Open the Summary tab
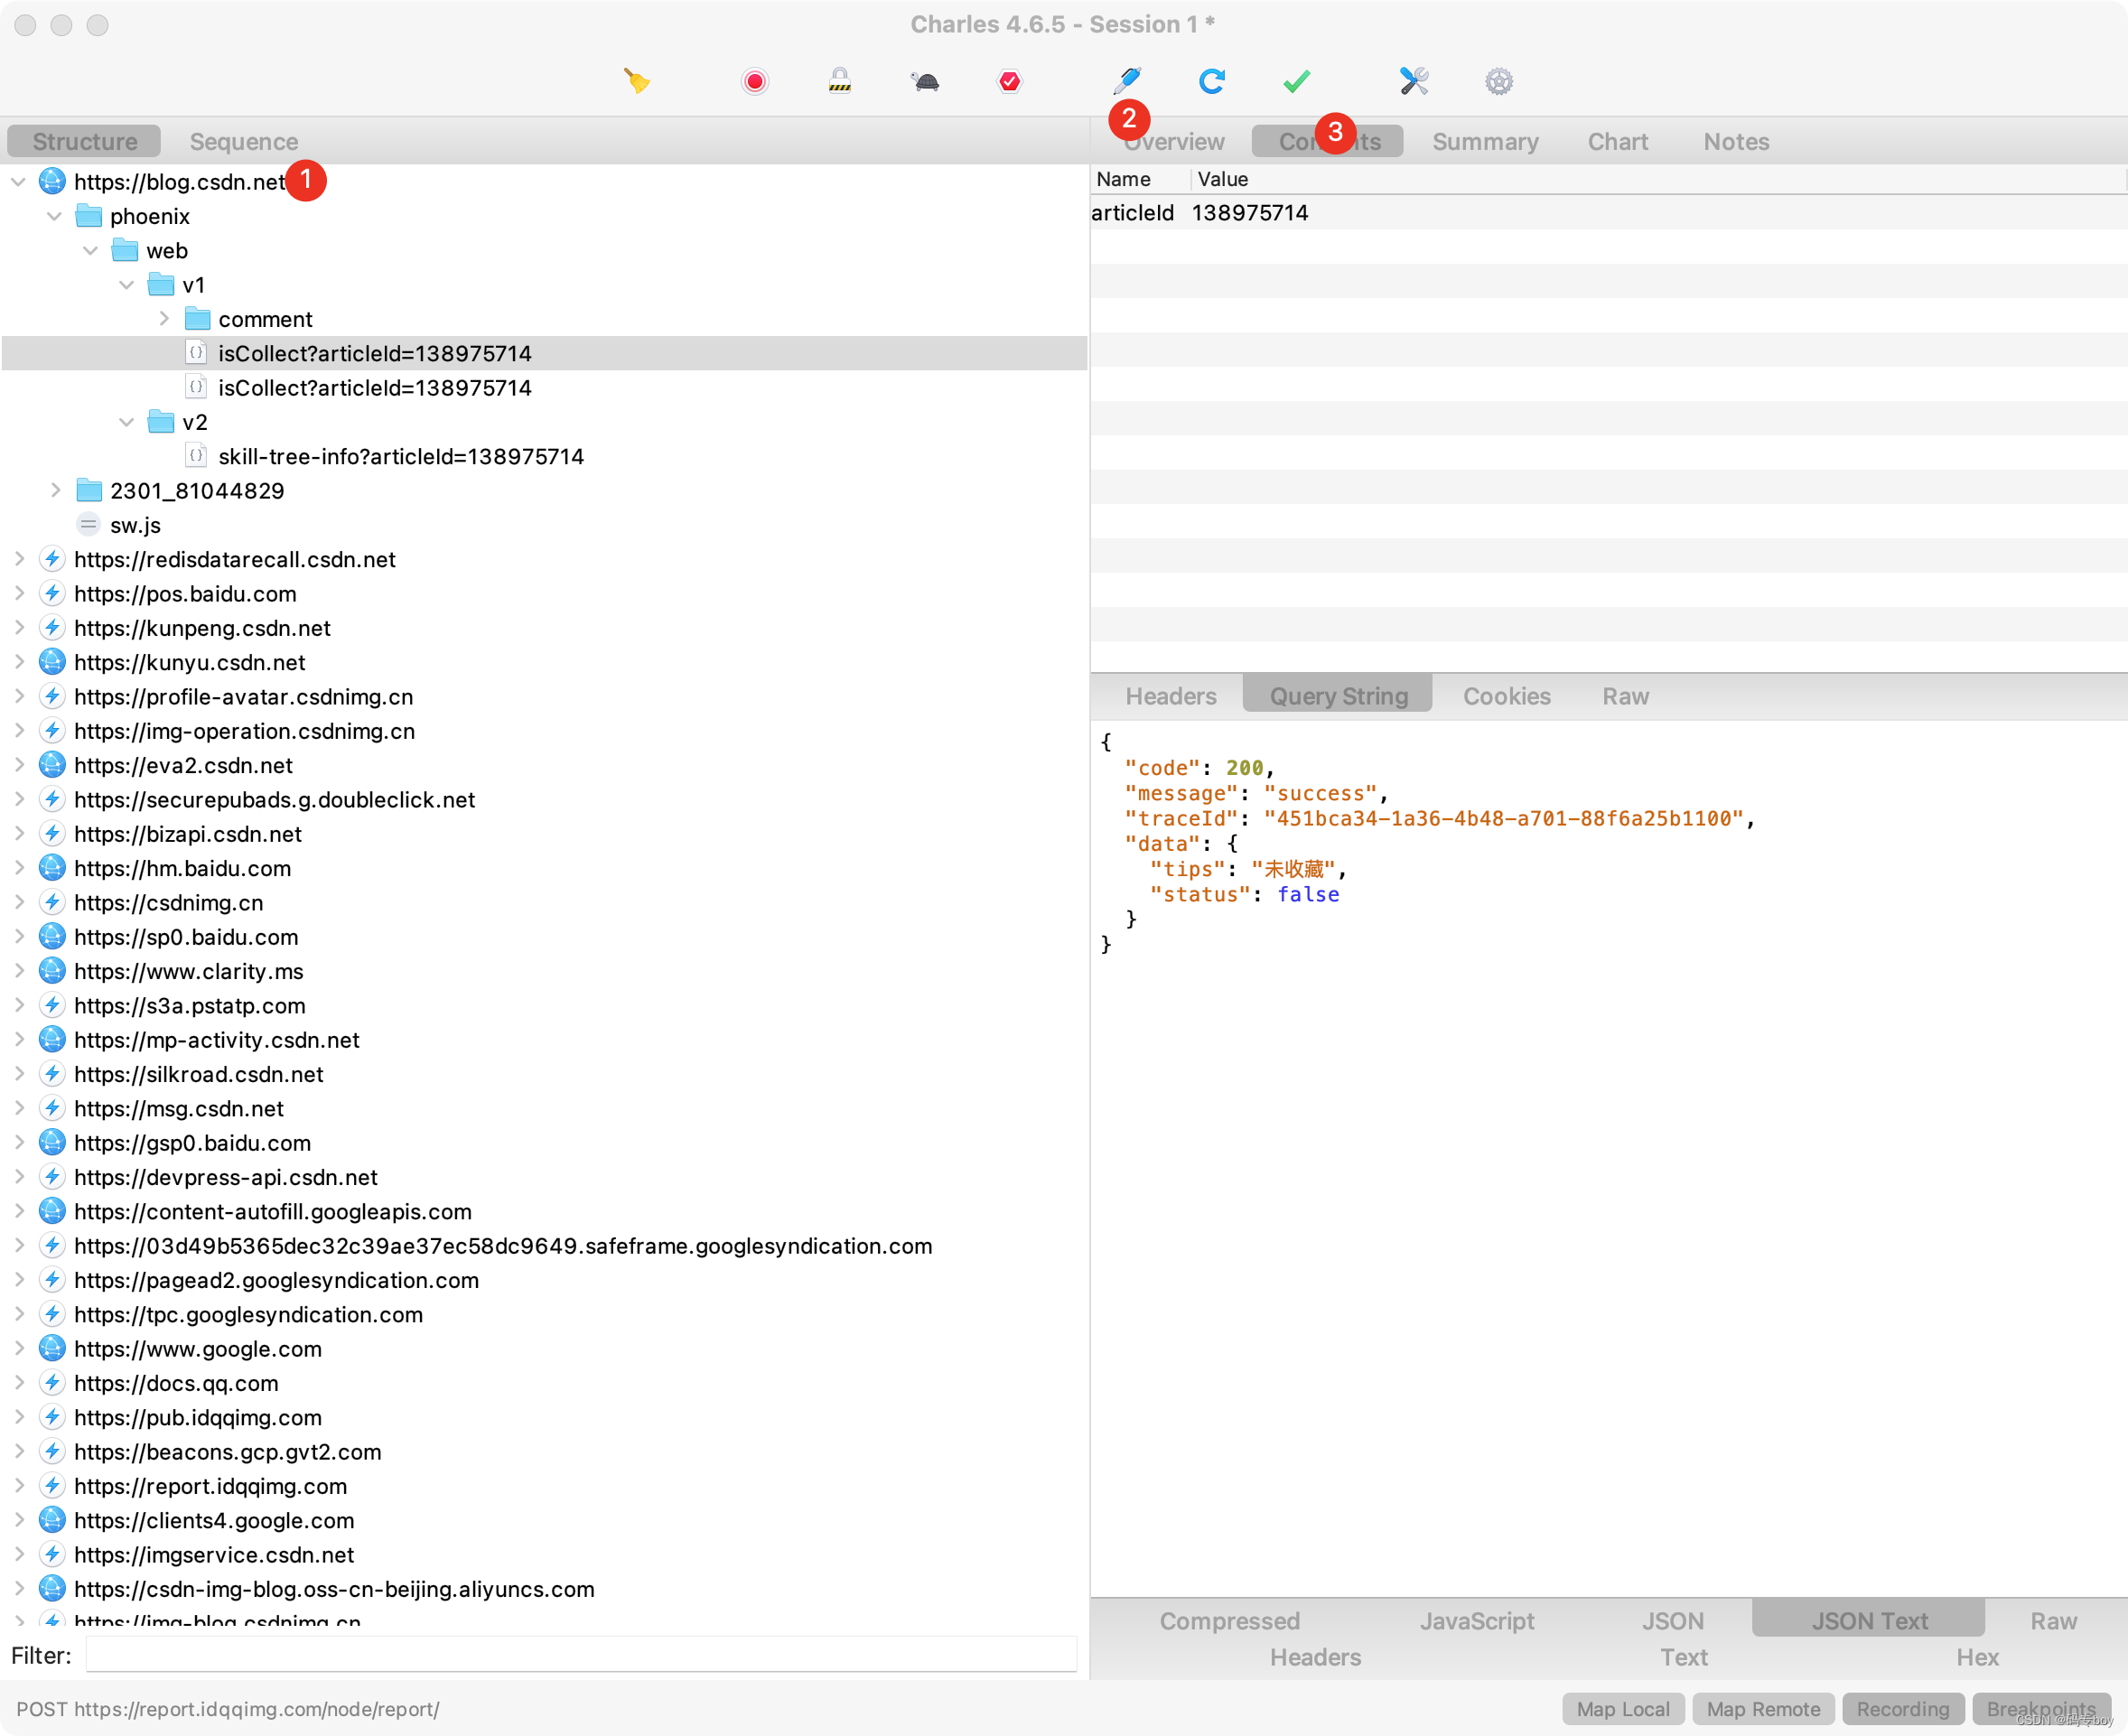This screenshot has height=1736, width=2128. (1485, 141)
